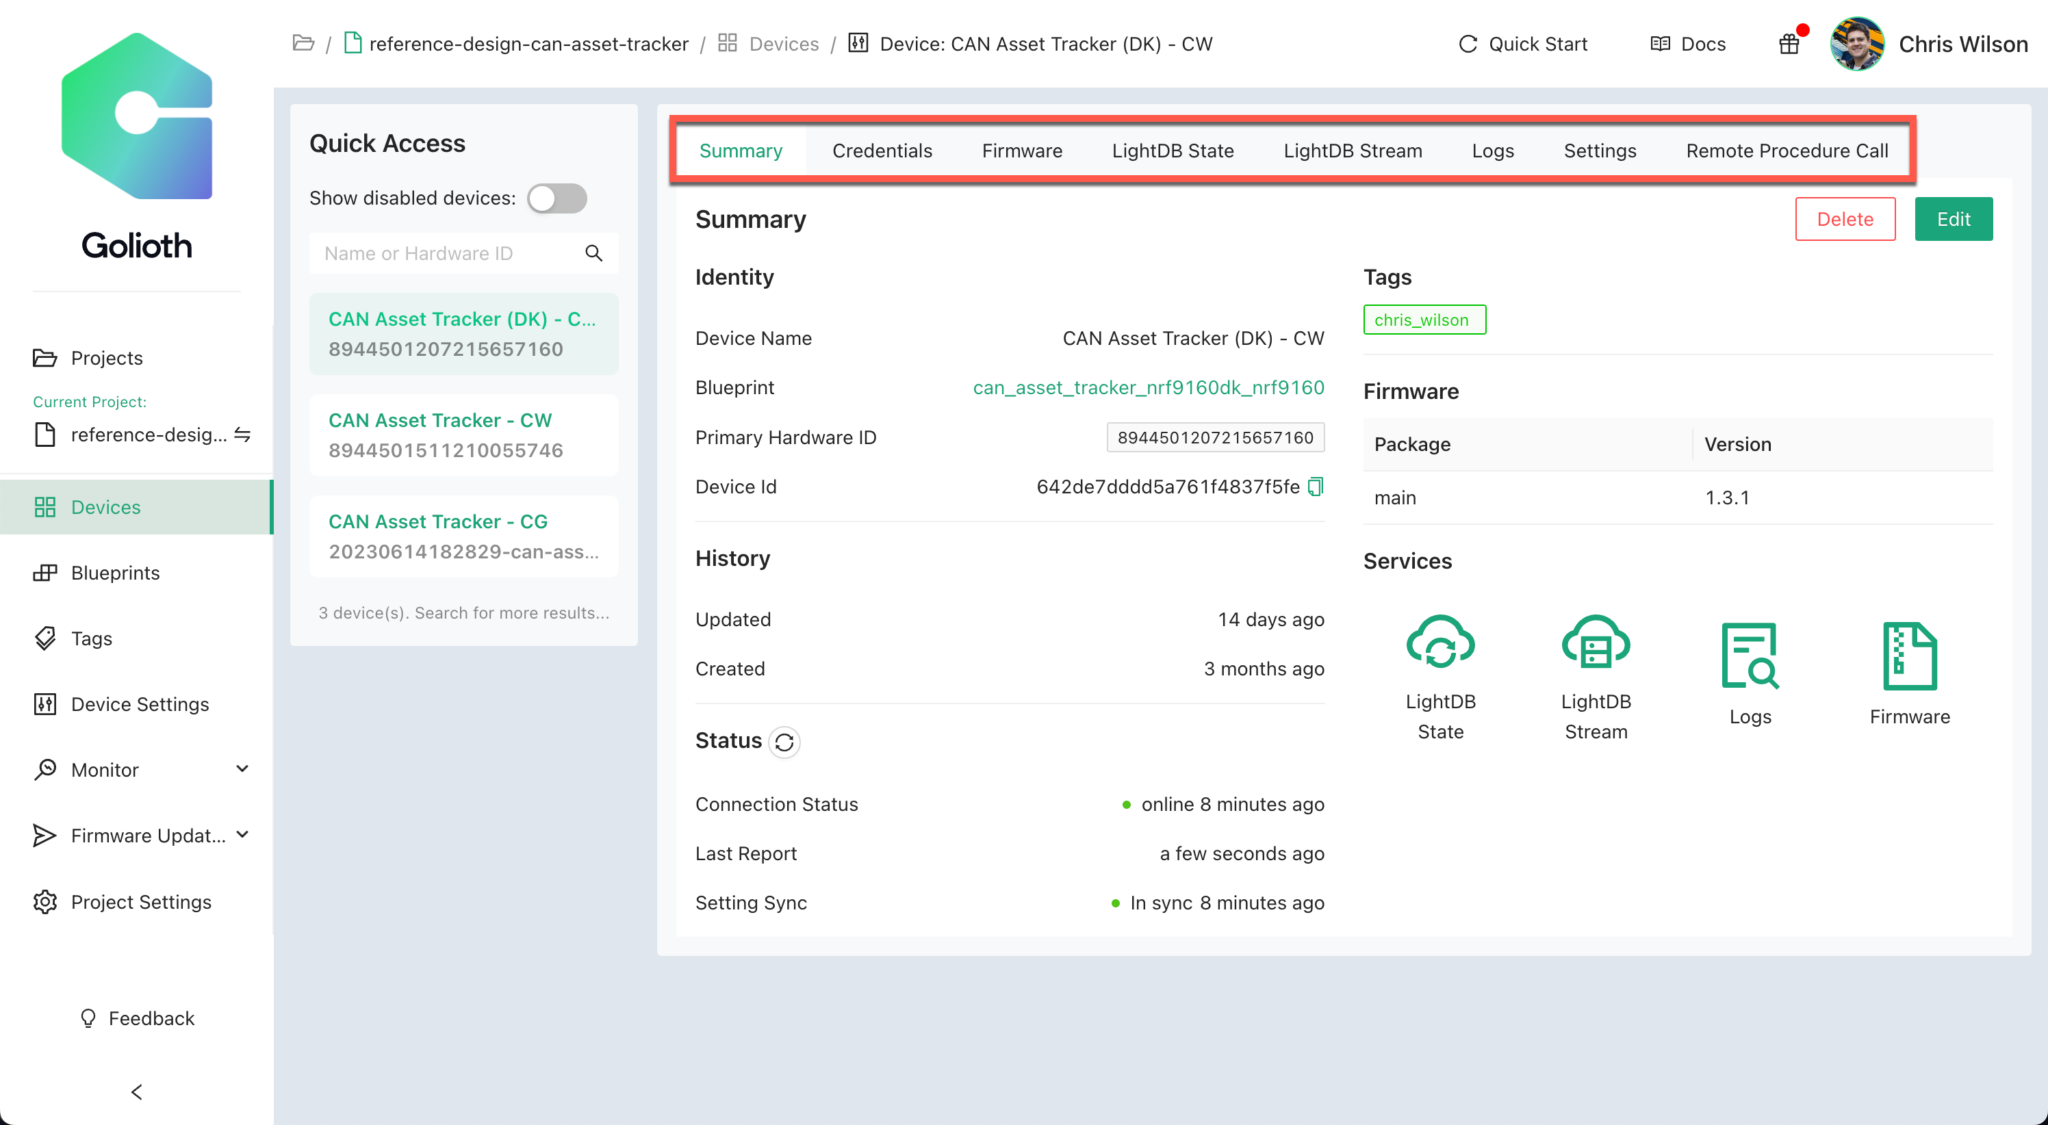Switch to the LightDB Stream tab
Viewport: 2048px width, 1125px height.
(1352, 150)
